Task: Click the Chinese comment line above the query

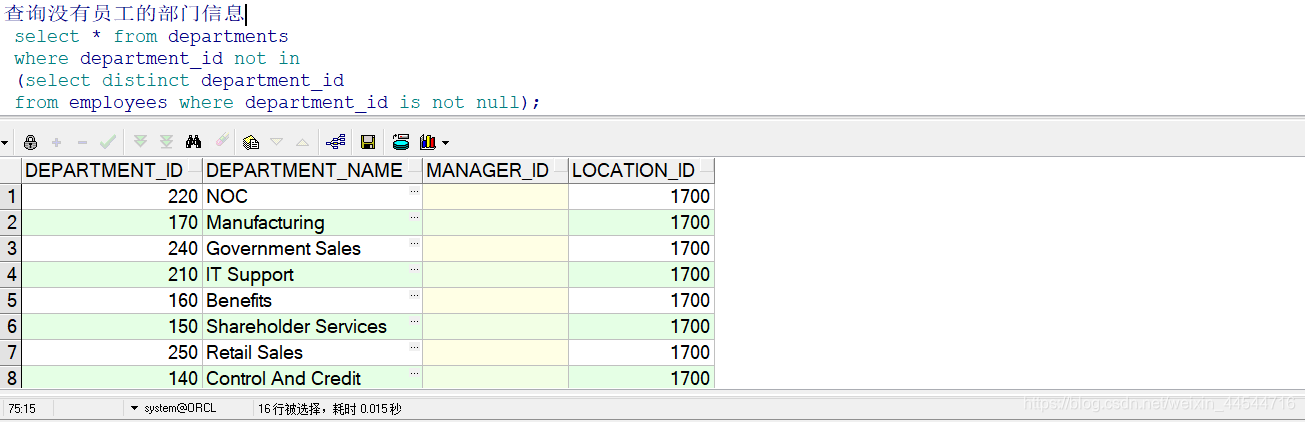Action: tap(124, 13)
